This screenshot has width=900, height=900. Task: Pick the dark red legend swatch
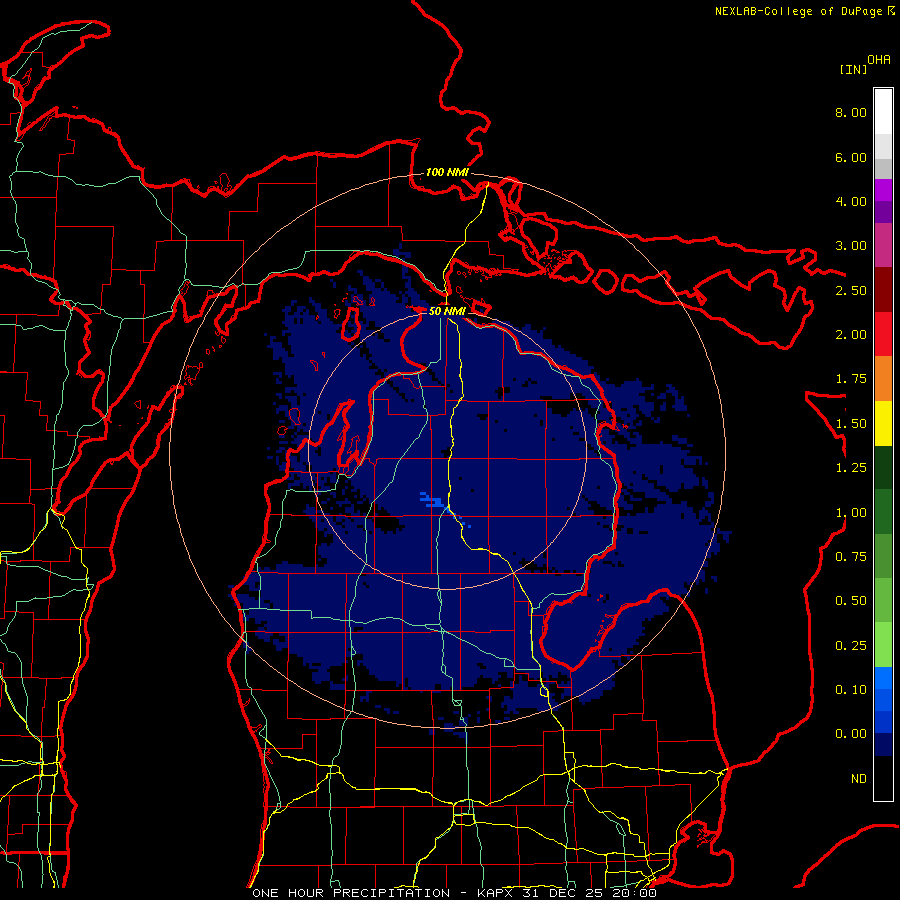tap(883, 290)
